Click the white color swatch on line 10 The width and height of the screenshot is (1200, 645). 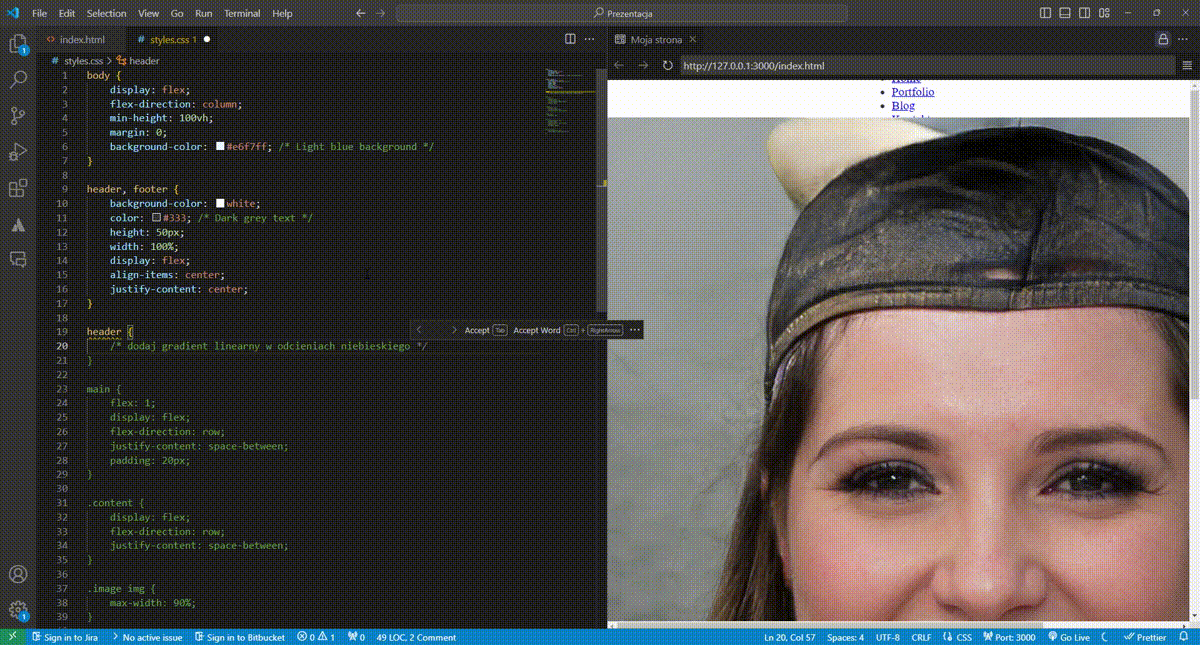(220, 203)
